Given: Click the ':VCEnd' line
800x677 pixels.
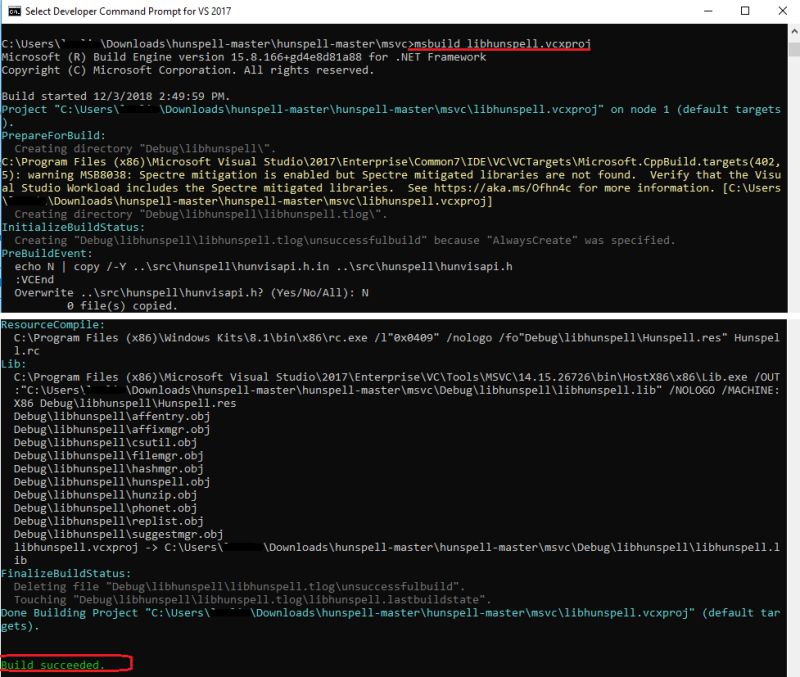Looking at the screenshot, I should tap(34, 280).
